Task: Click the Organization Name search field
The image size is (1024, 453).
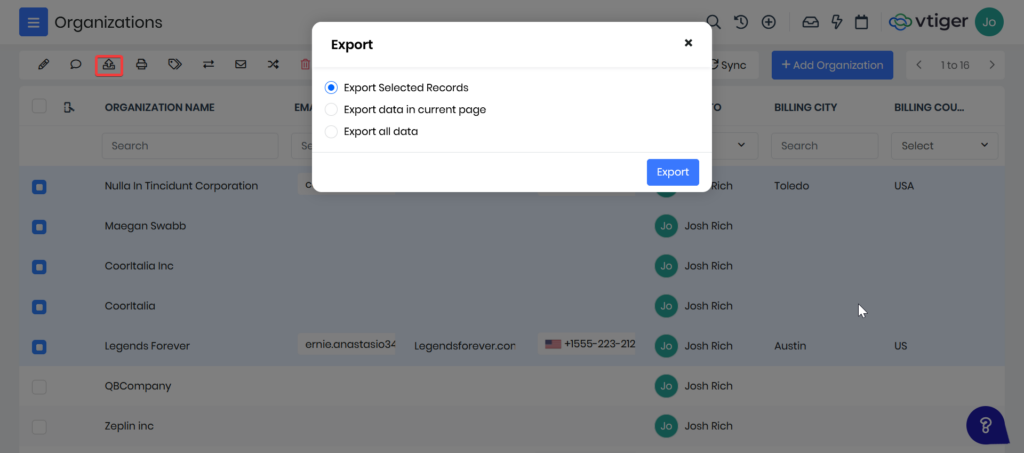Action: pos(190,146)
